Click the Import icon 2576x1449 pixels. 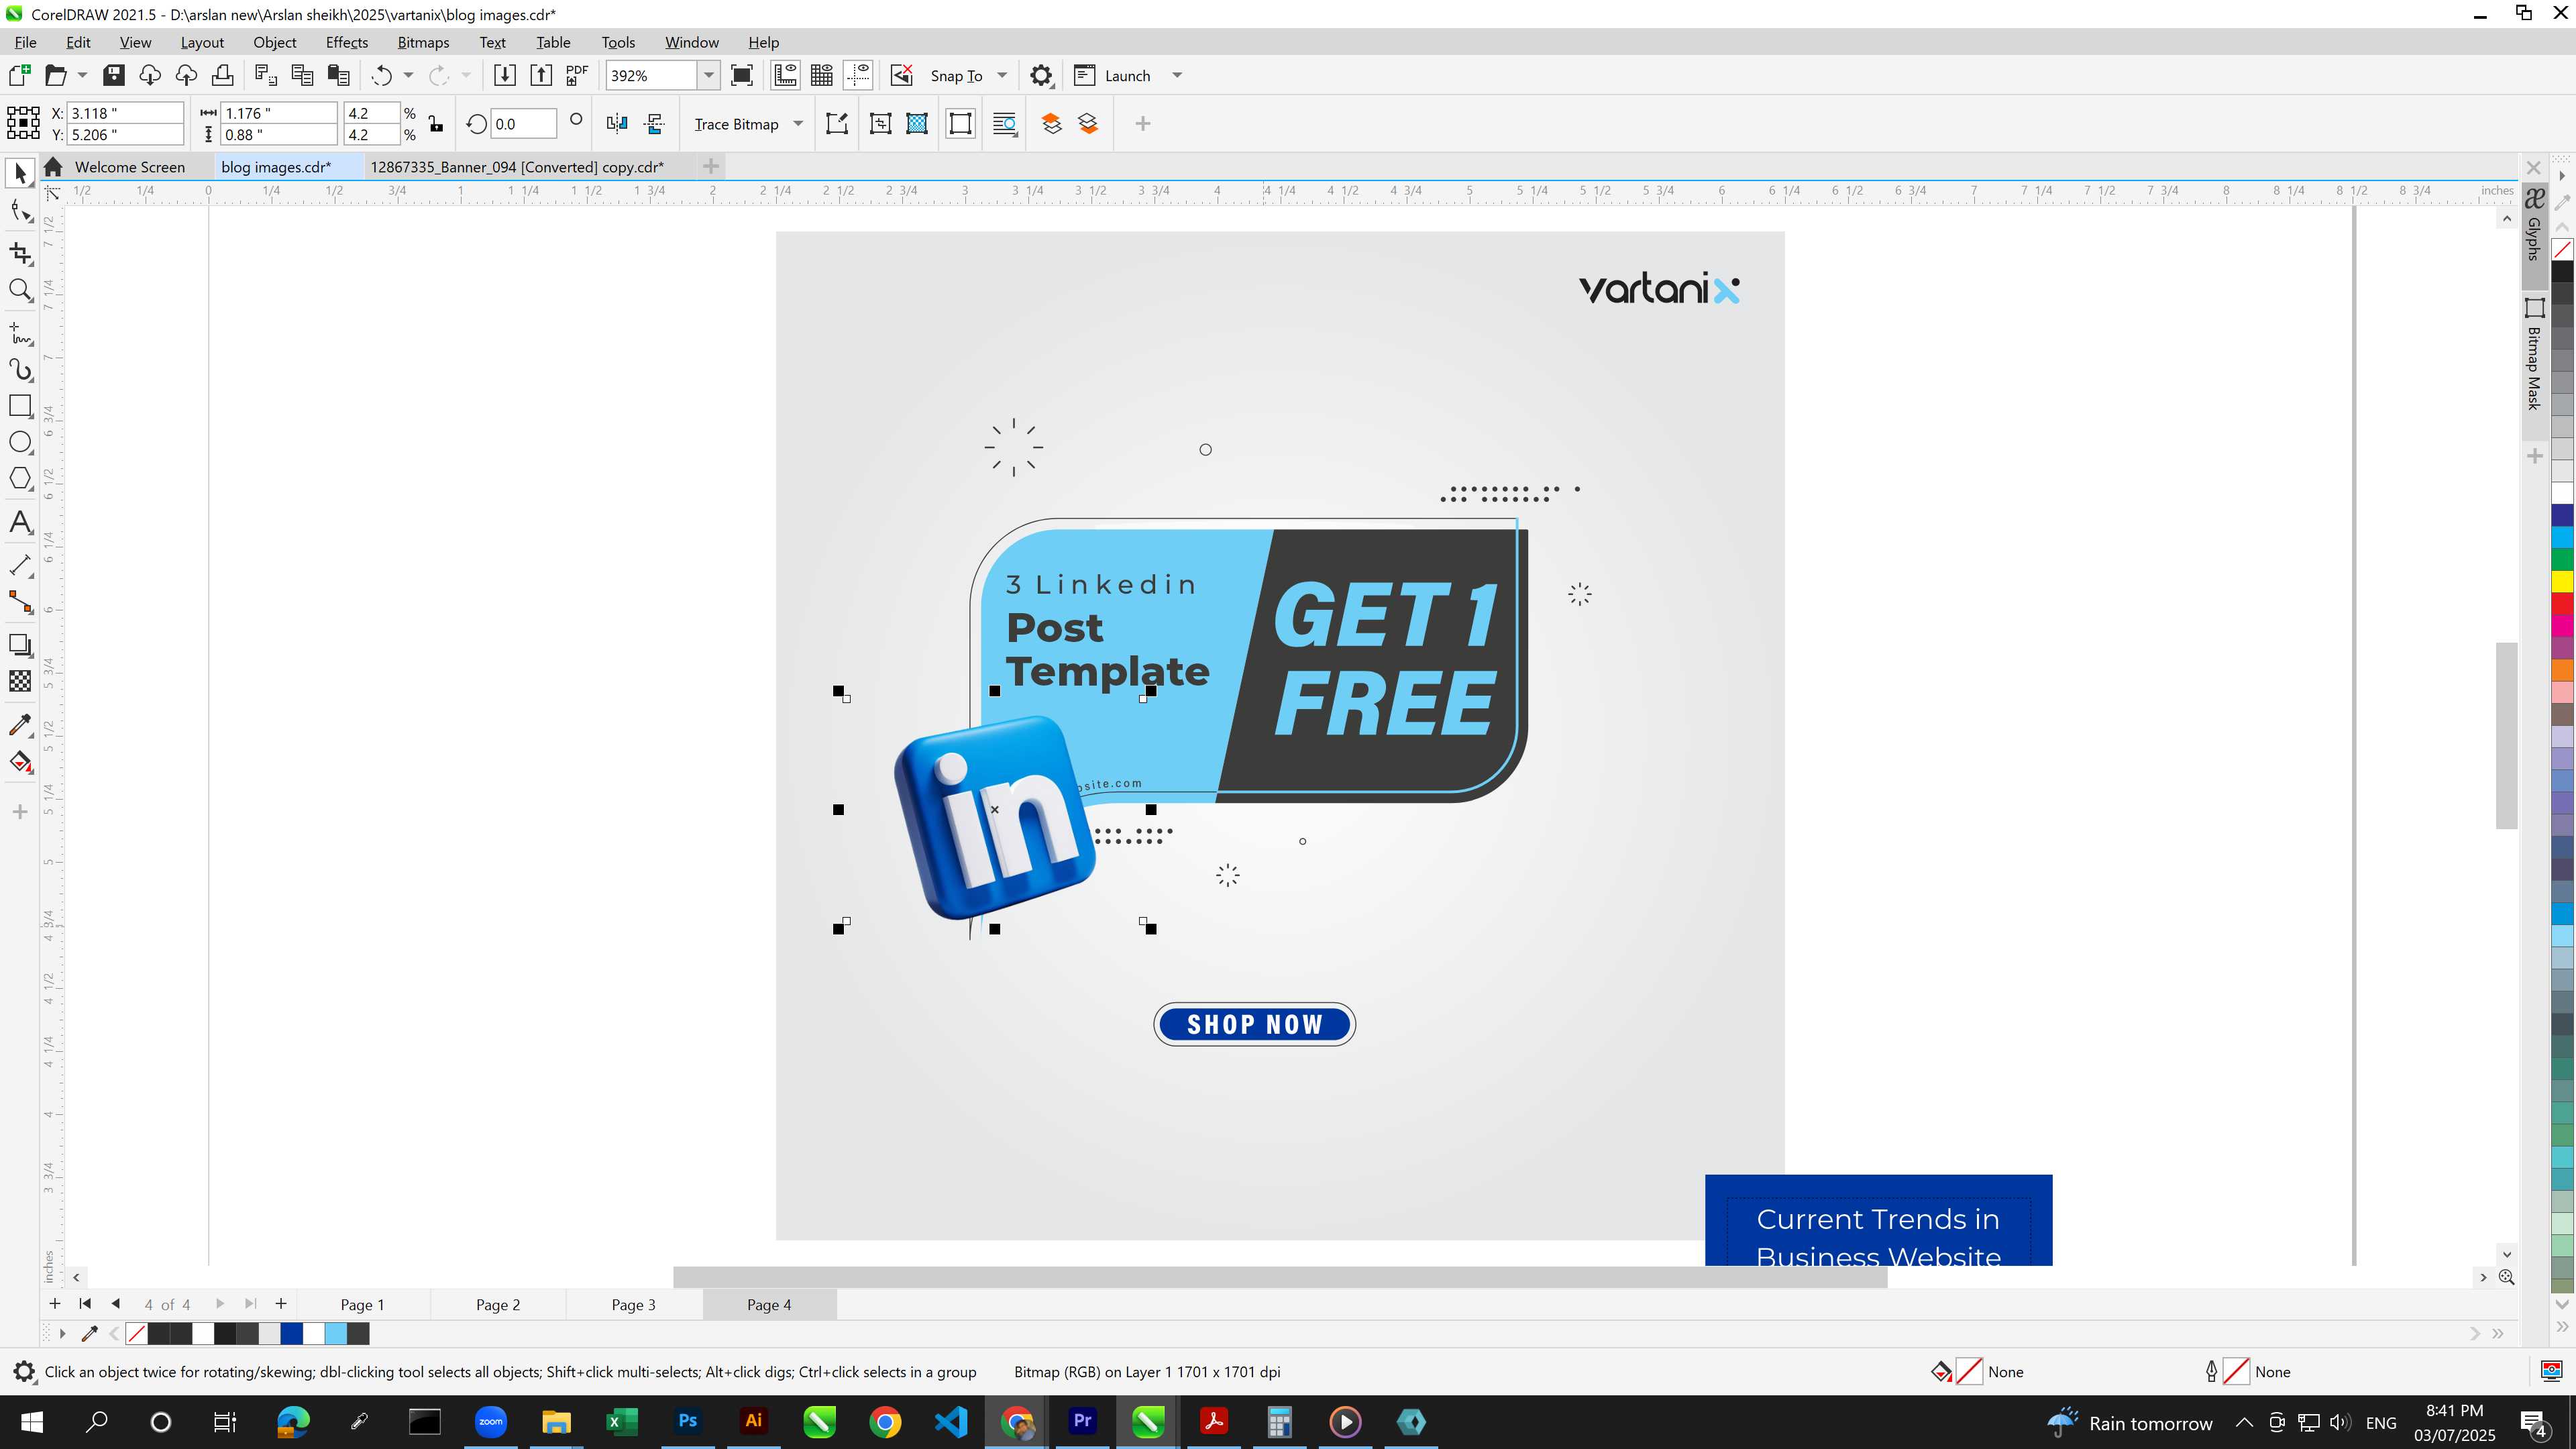[505, 75]
